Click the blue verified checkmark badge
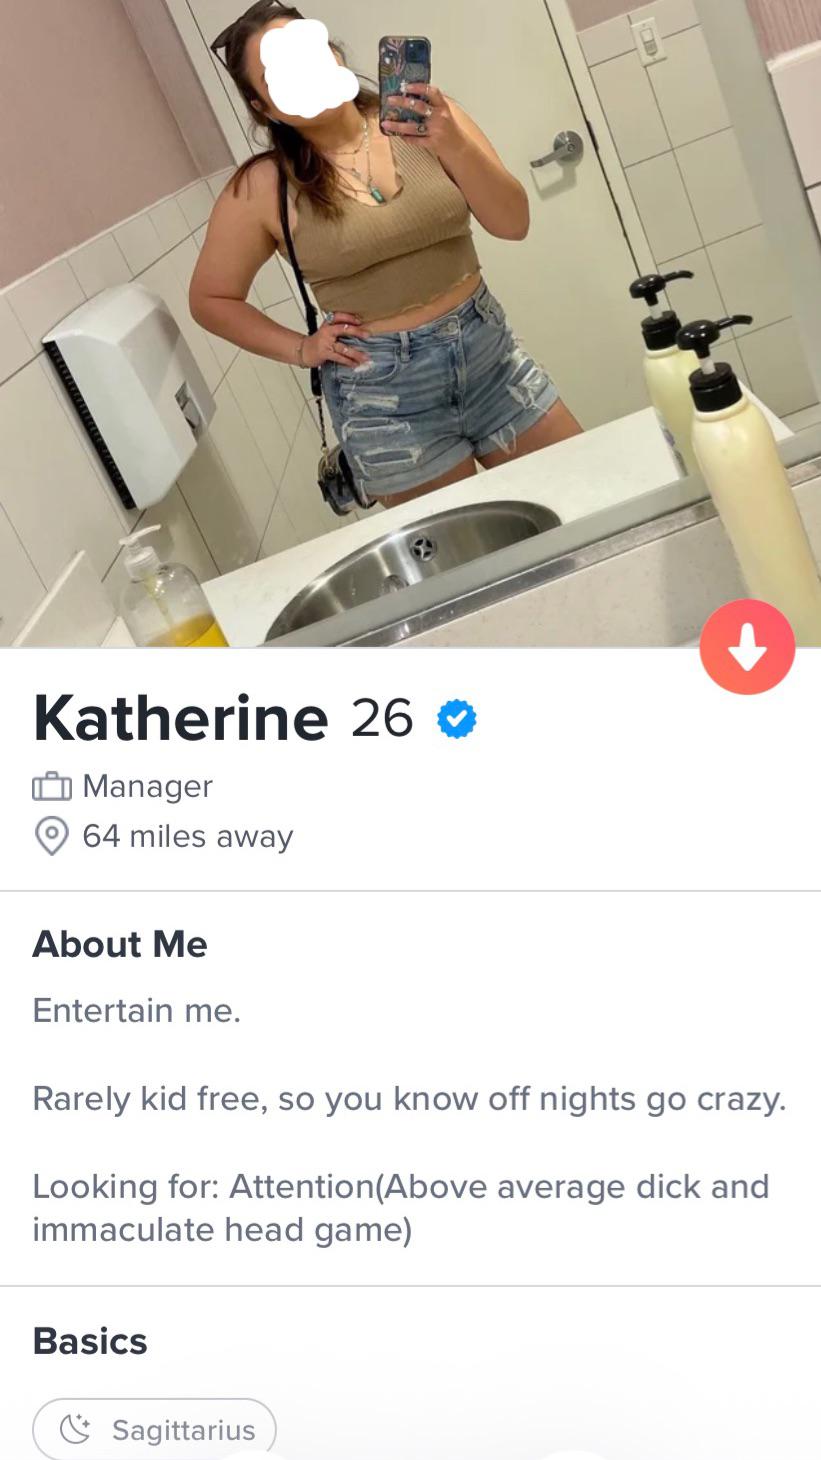821x1460 pixels. coord(456,719)
